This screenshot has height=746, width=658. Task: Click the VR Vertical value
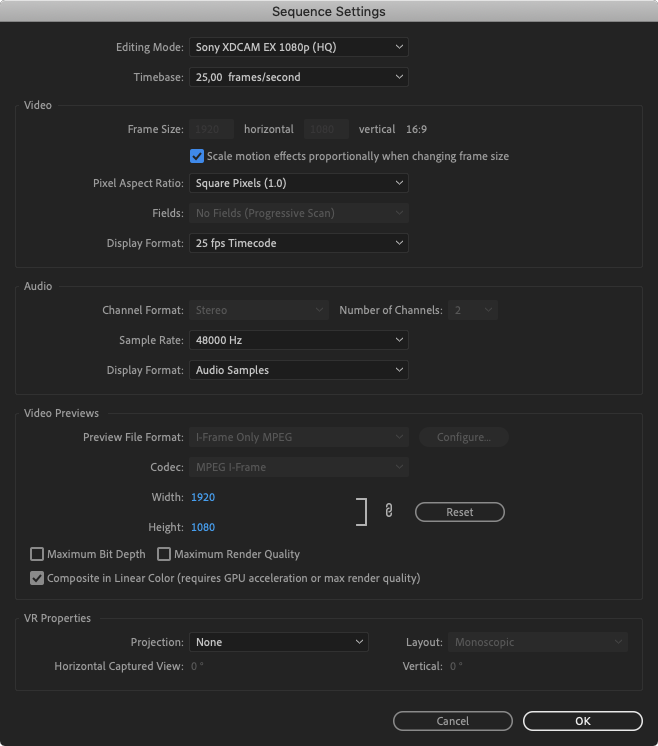click(x=456, y=666)
